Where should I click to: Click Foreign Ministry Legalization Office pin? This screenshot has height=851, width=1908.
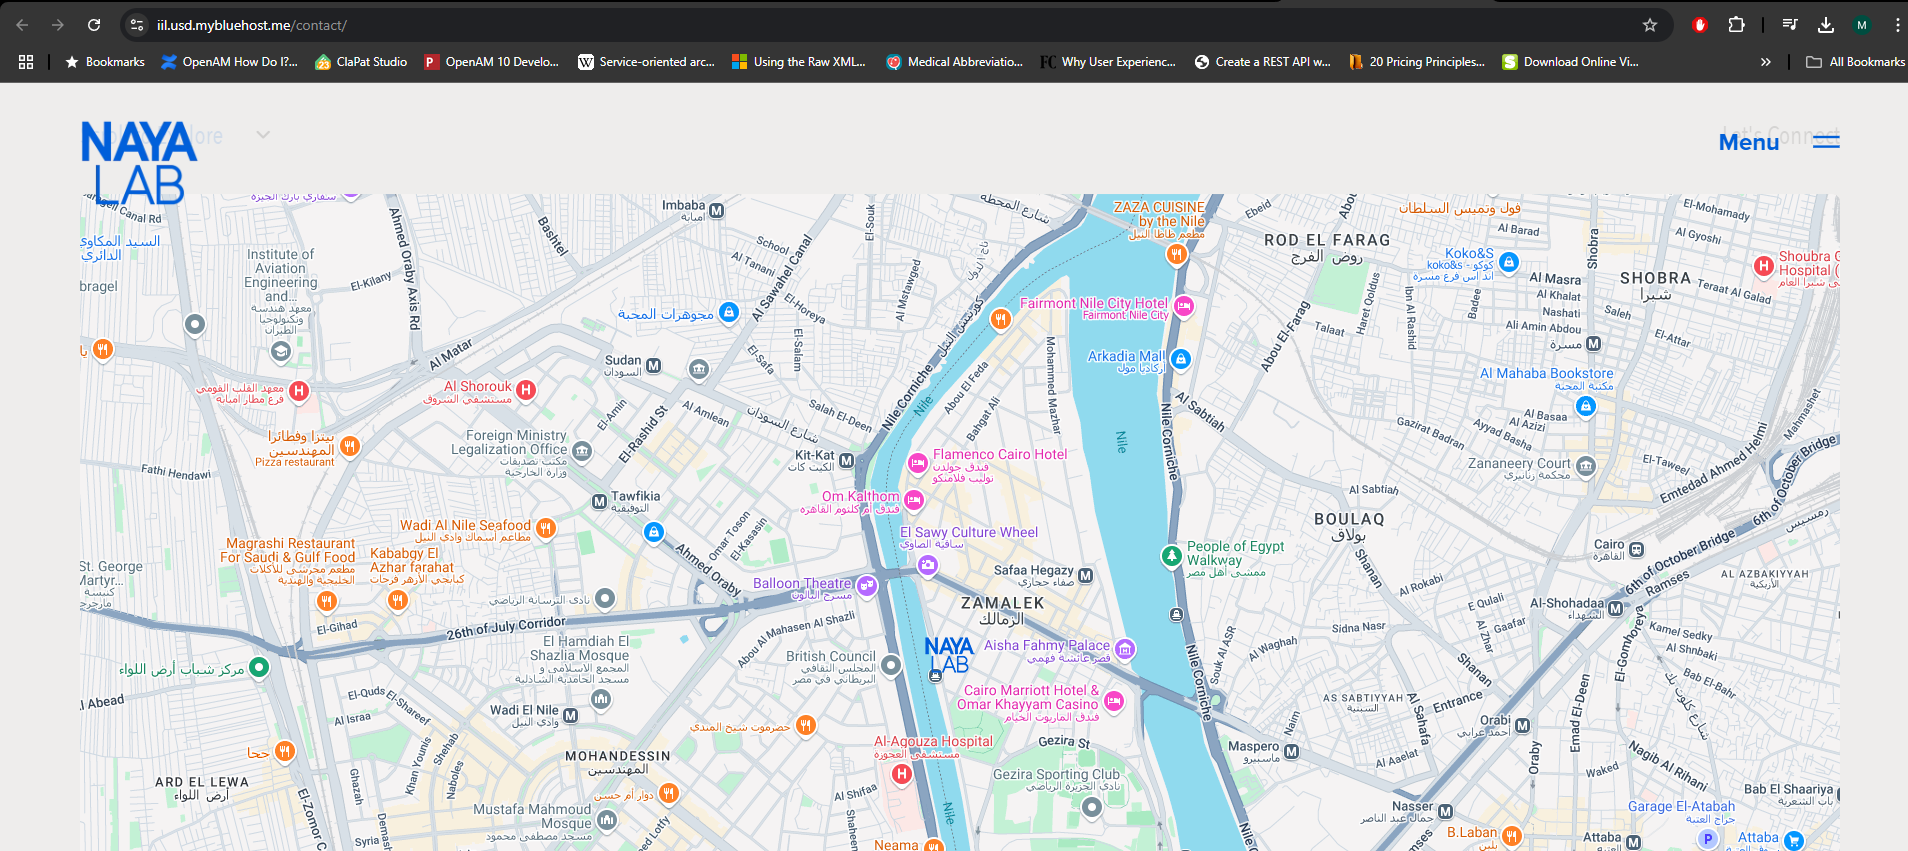[x=582, y=451]
